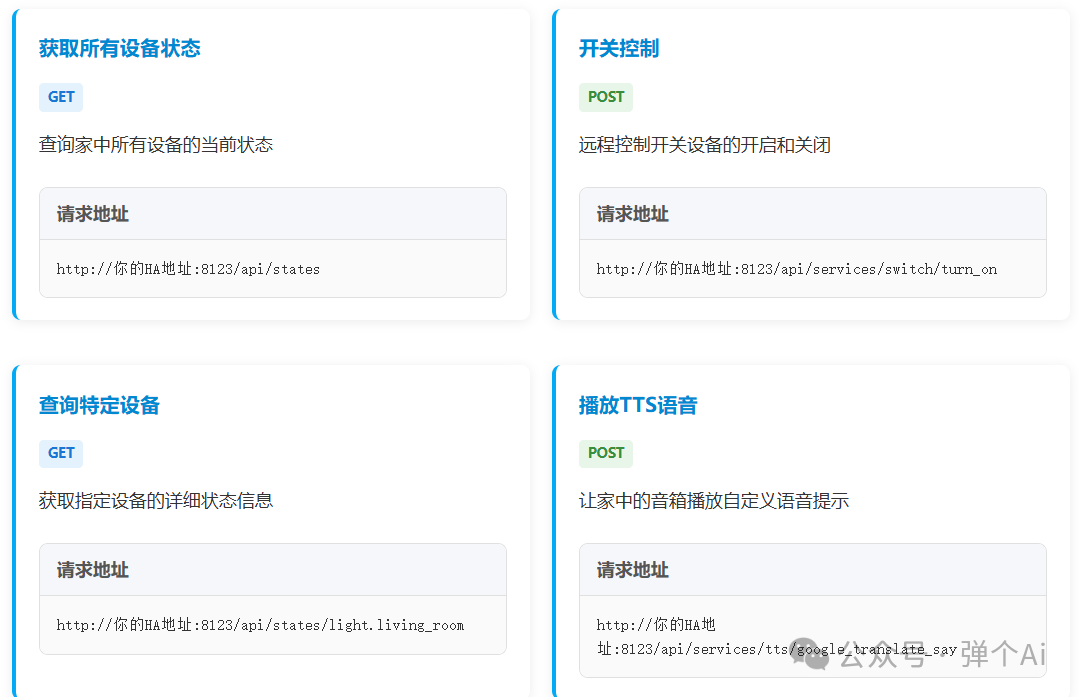Click 请求地址 header in 开关控制 card

[x=632, y=214]
